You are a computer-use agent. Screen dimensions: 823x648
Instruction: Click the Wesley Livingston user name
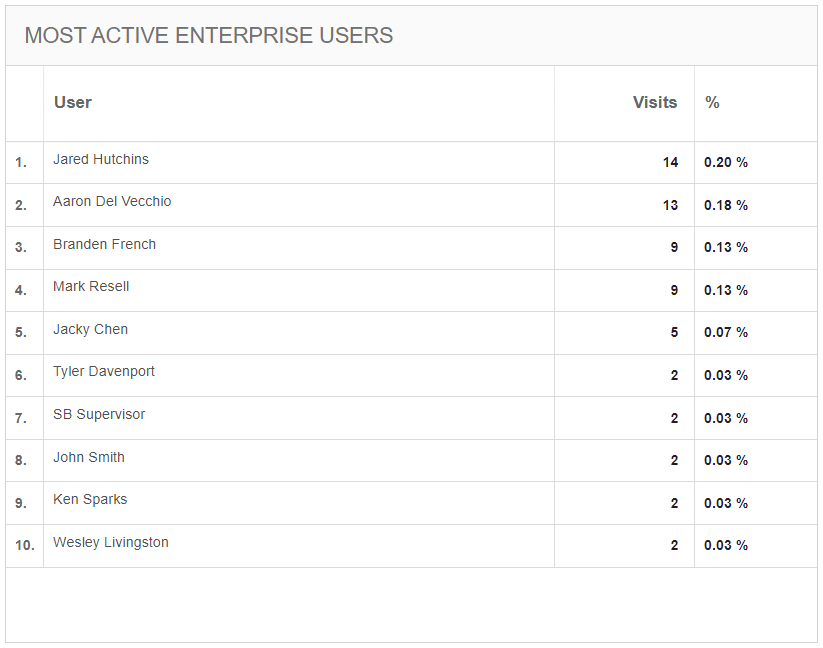[111, 543]
